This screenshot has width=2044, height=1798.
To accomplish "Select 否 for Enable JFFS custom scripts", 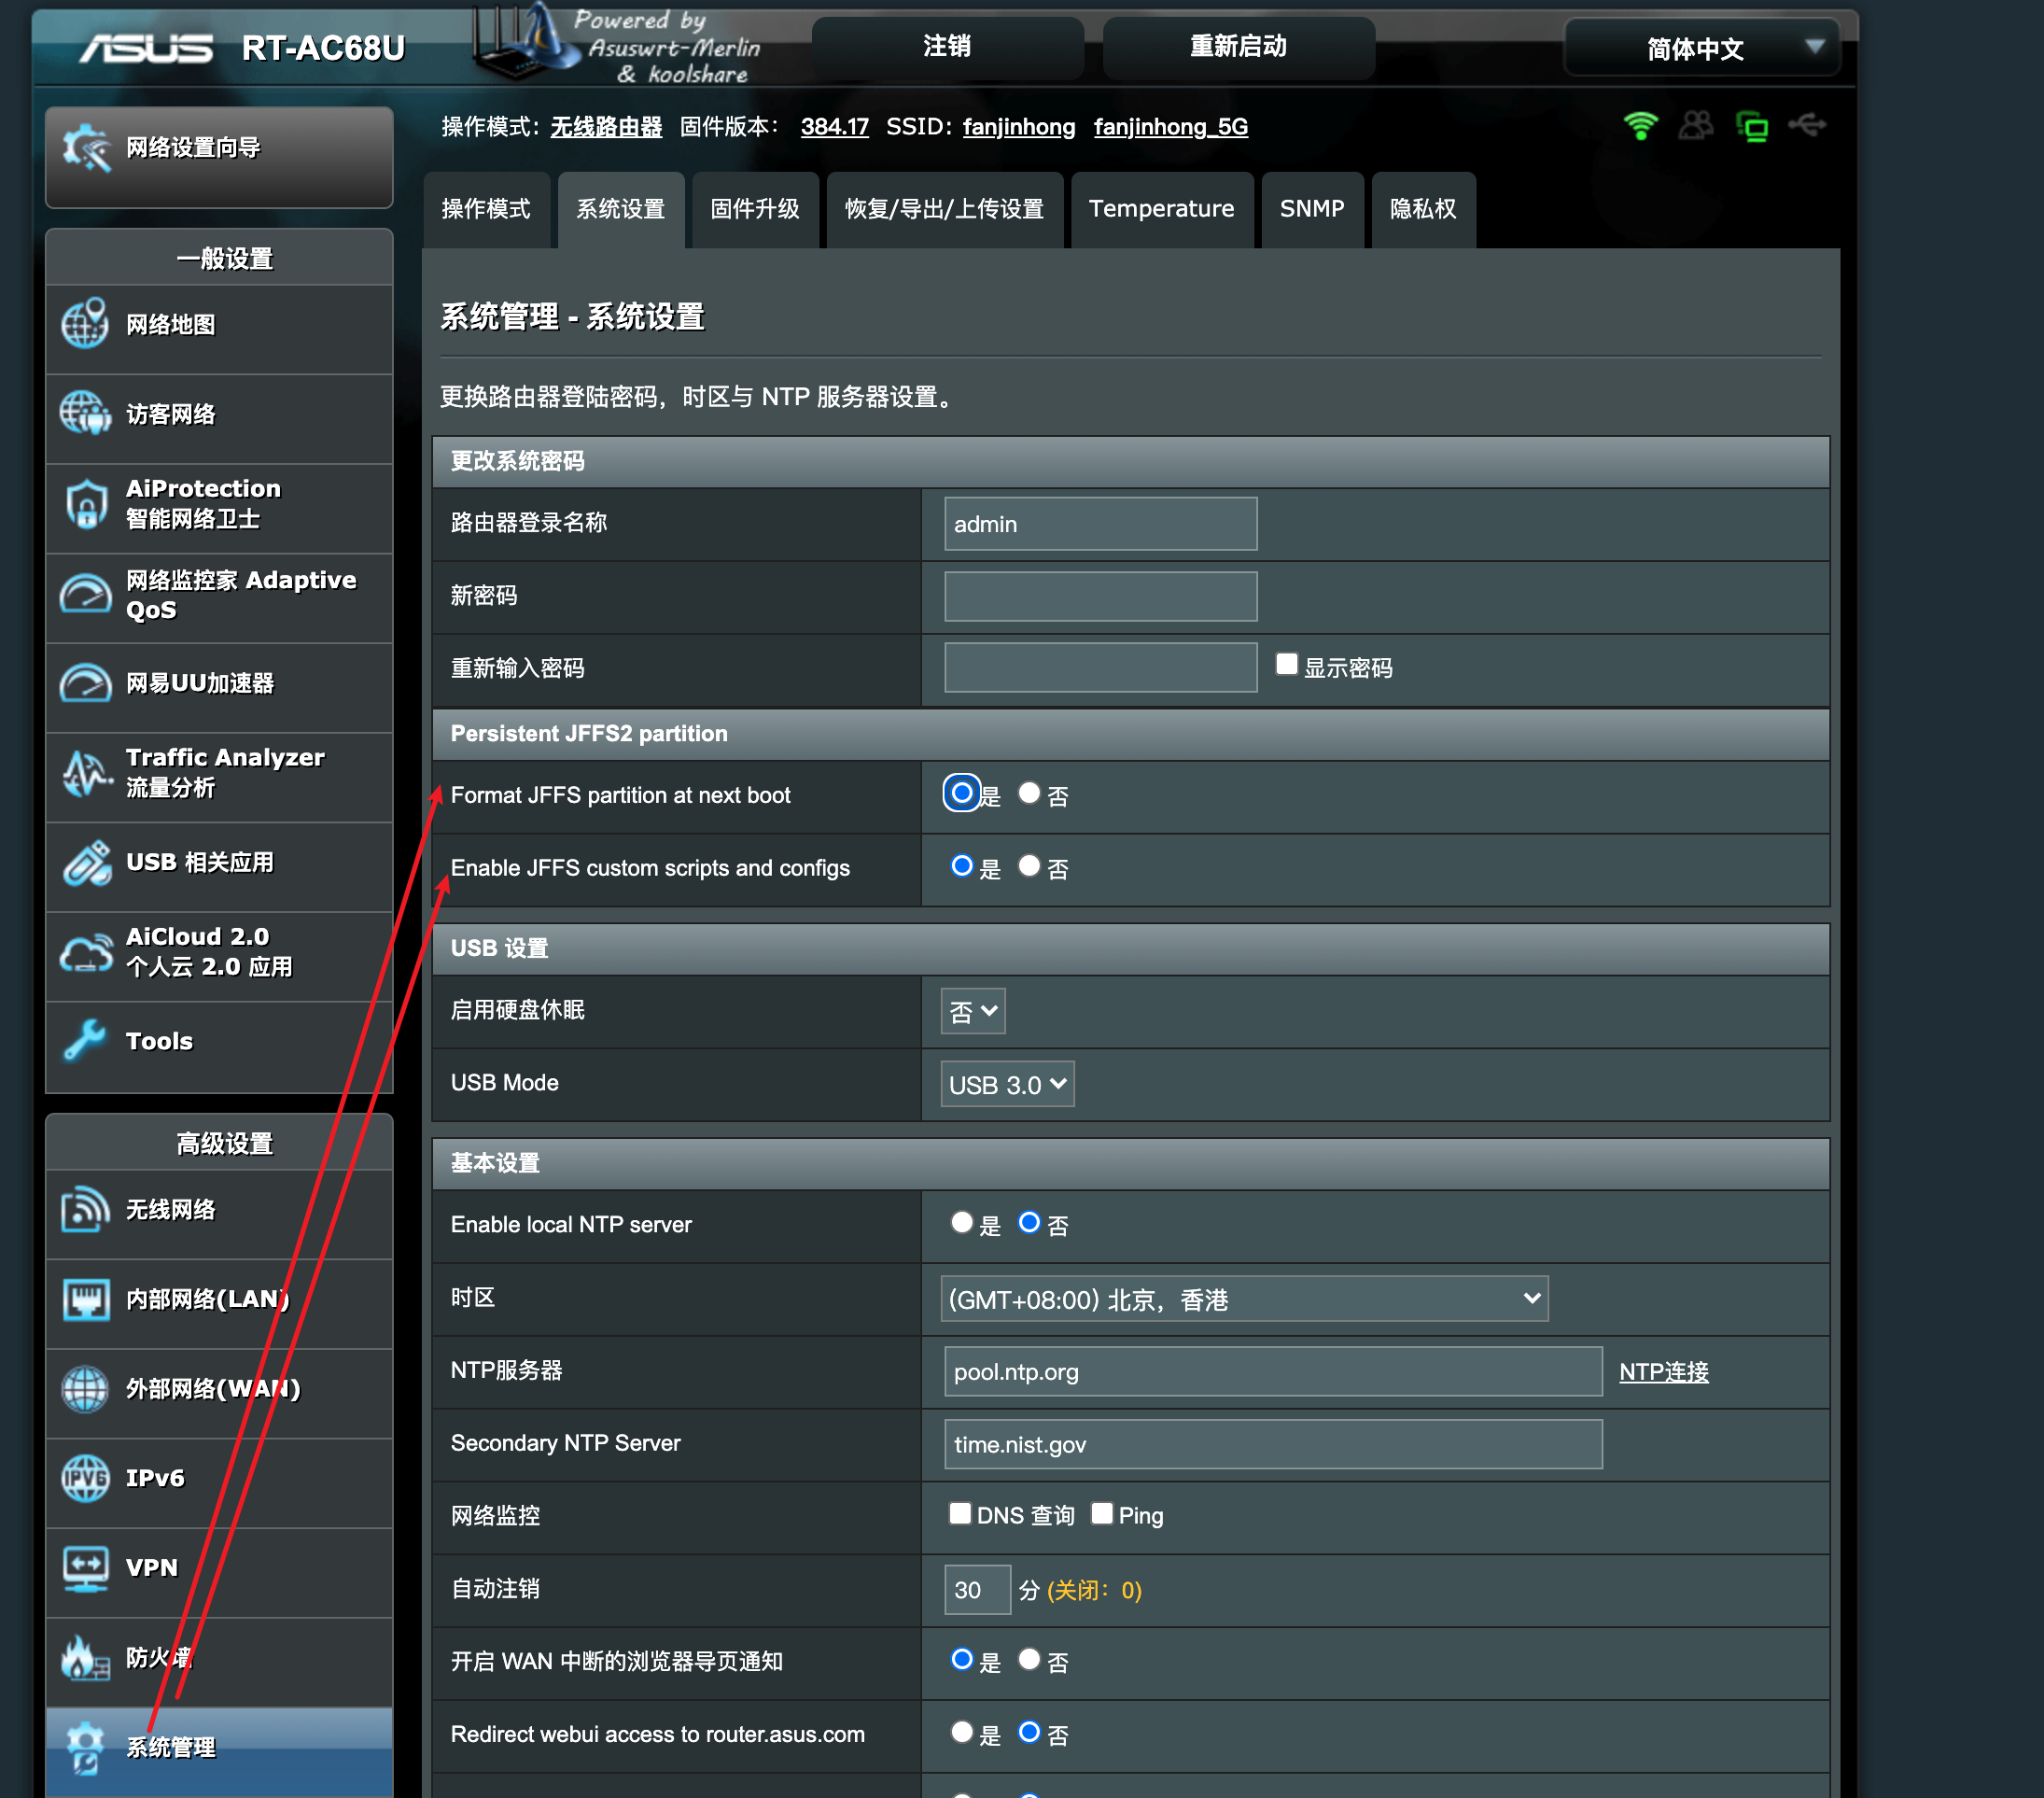I will pos(1029,866).
